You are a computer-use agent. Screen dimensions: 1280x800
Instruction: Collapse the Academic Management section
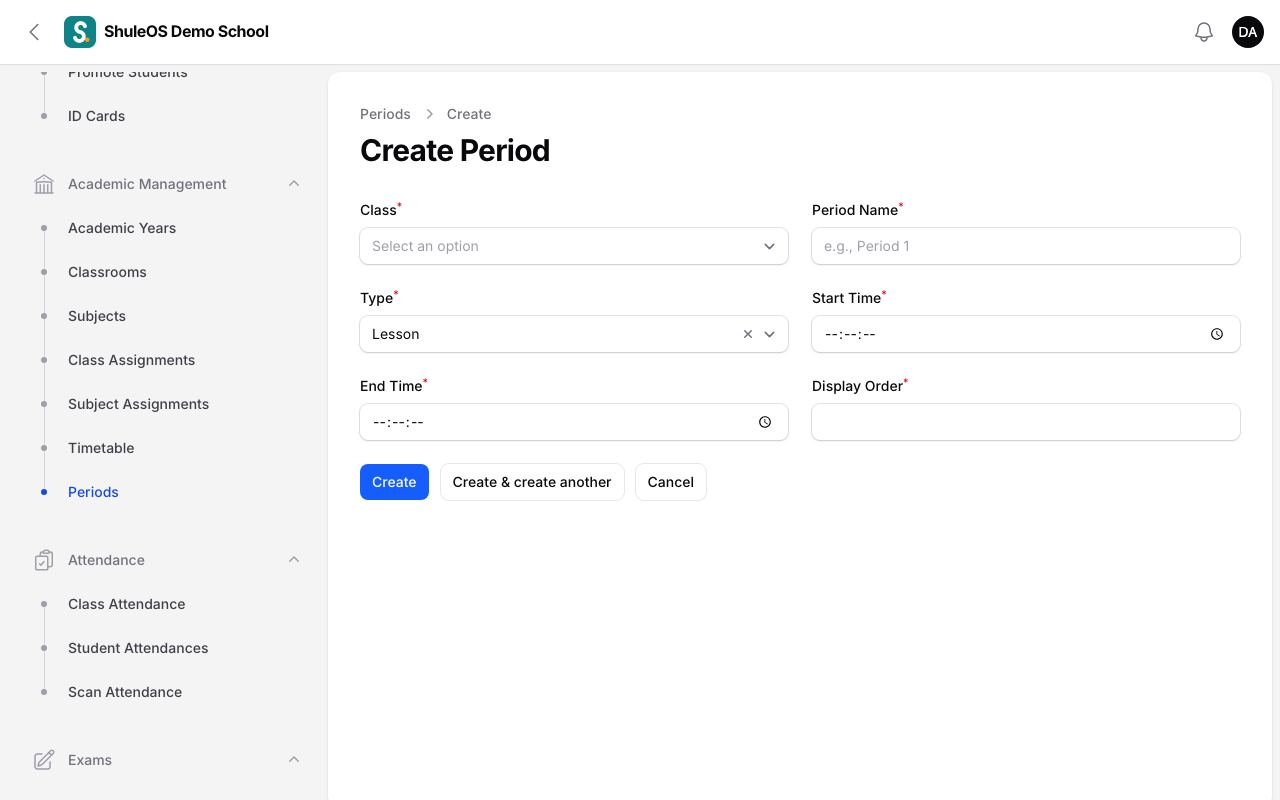point(294,184)
